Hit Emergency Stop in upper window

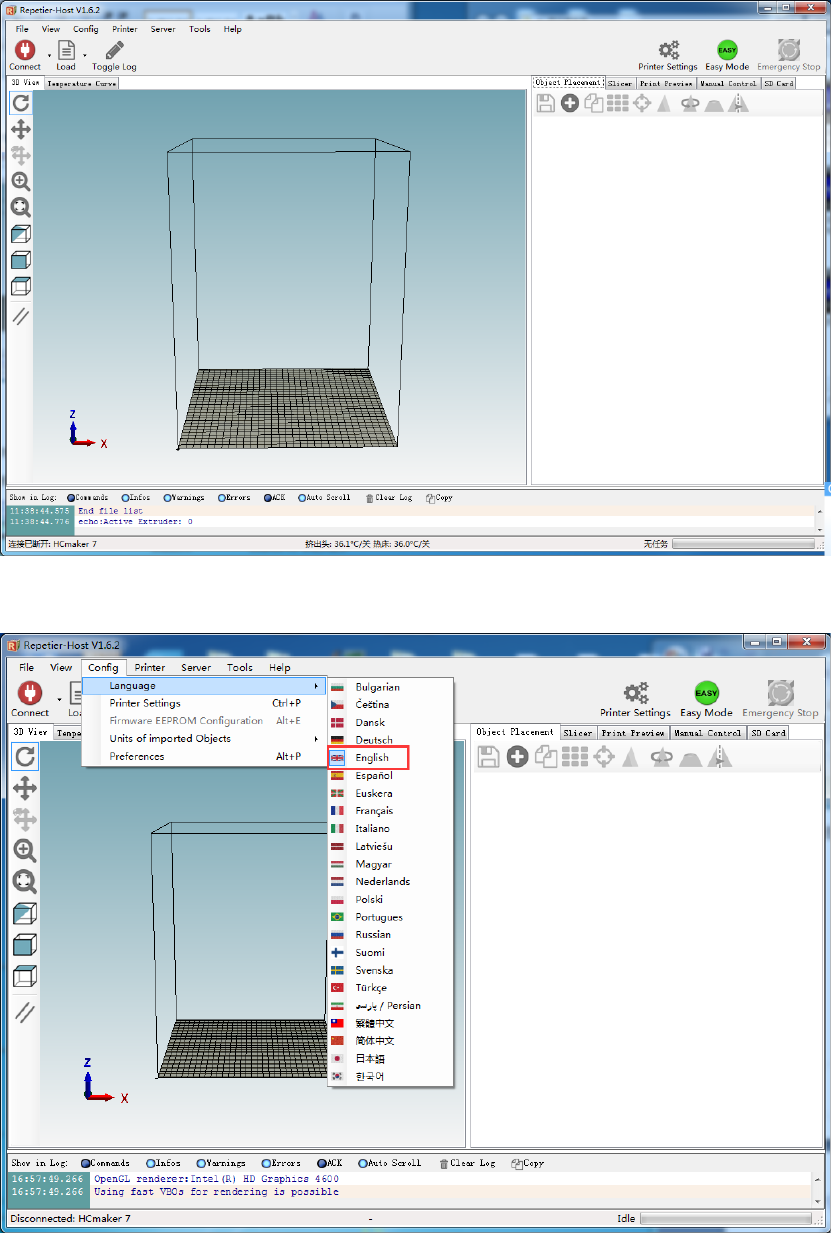coord(789,49)
